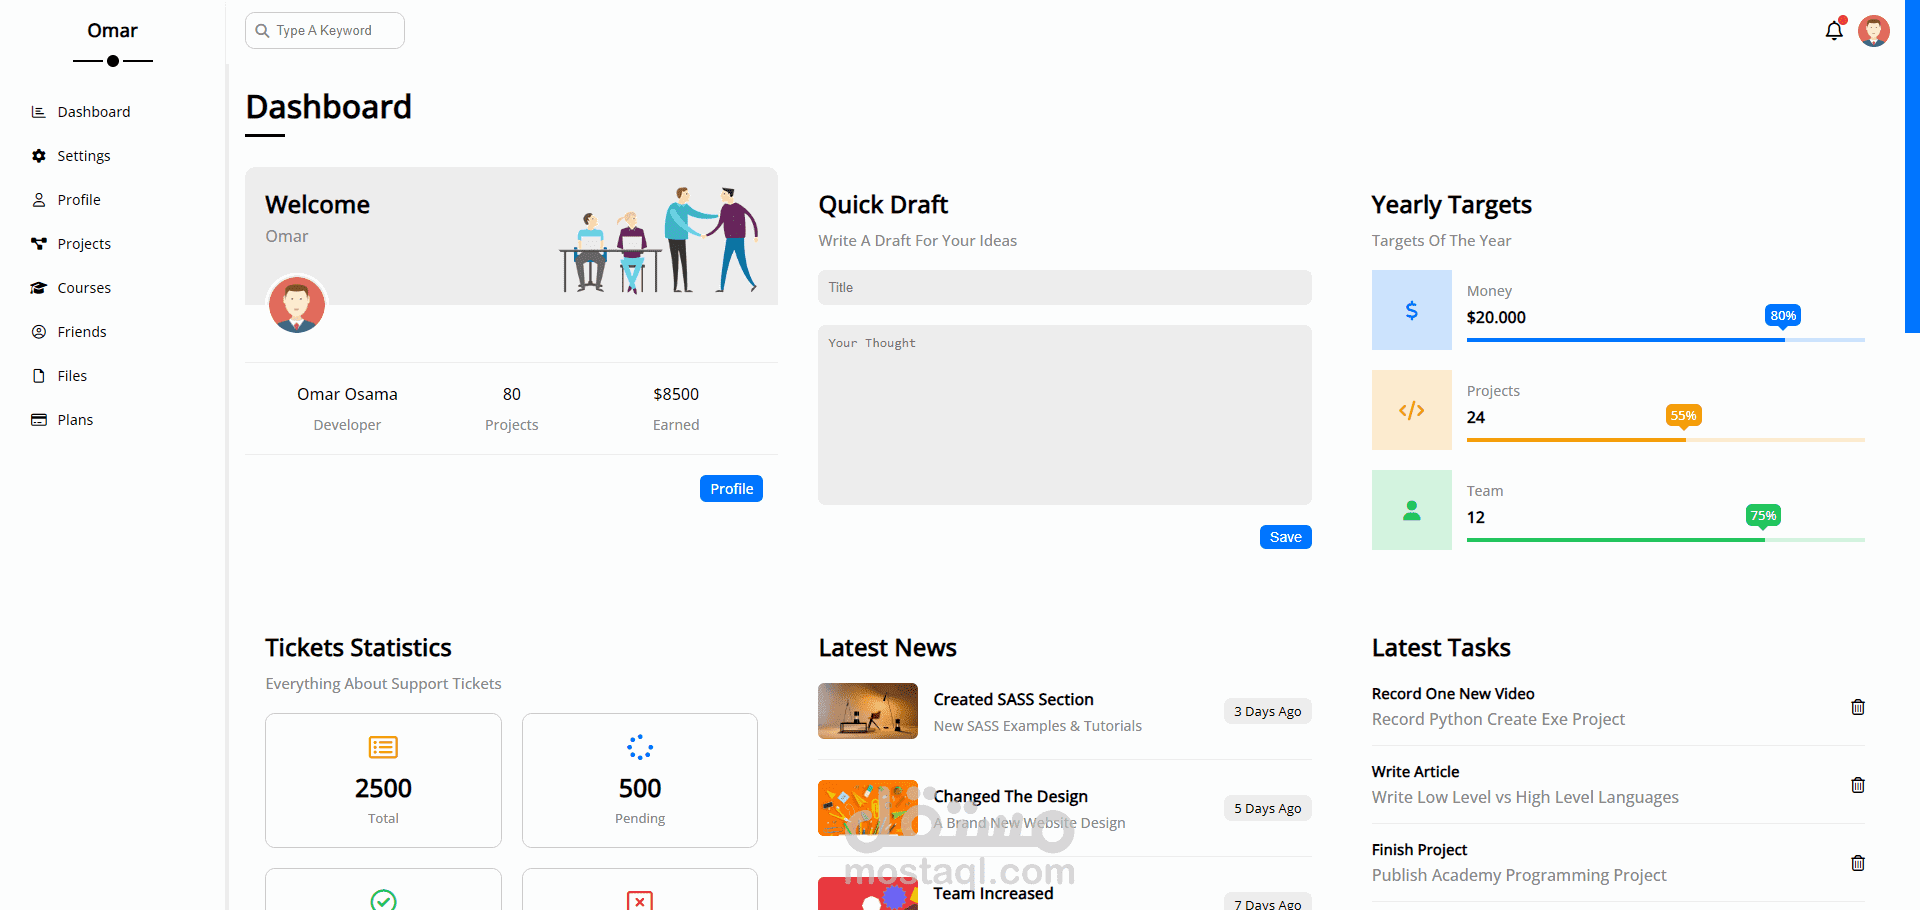The width and height of the screenshot is (1920, 910).
Task: Open Files in the sidebar
Action: point(72,376)
